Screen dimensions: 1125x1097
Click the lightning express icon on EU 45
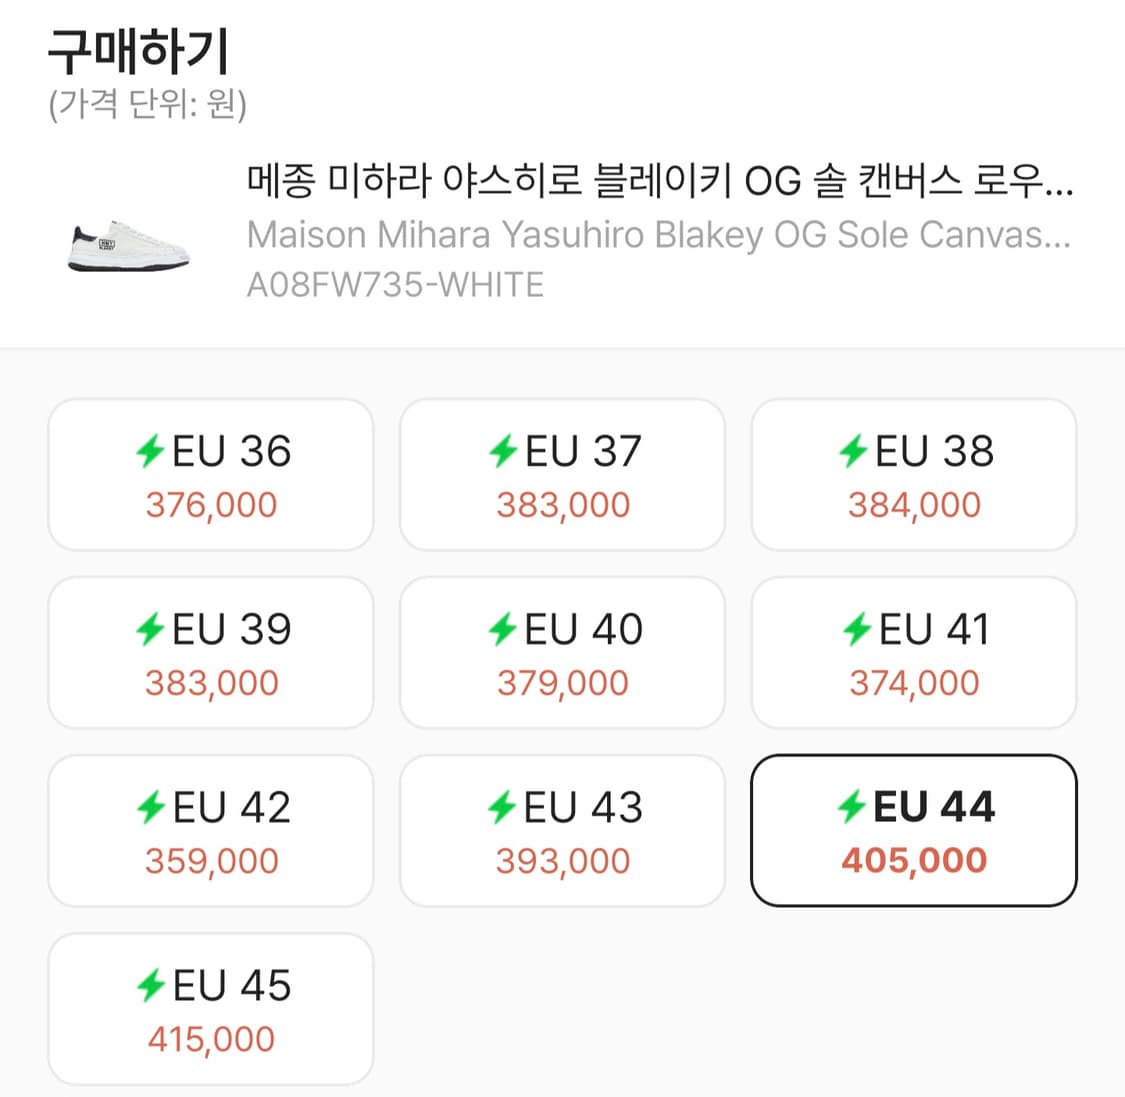click(150, 984)
